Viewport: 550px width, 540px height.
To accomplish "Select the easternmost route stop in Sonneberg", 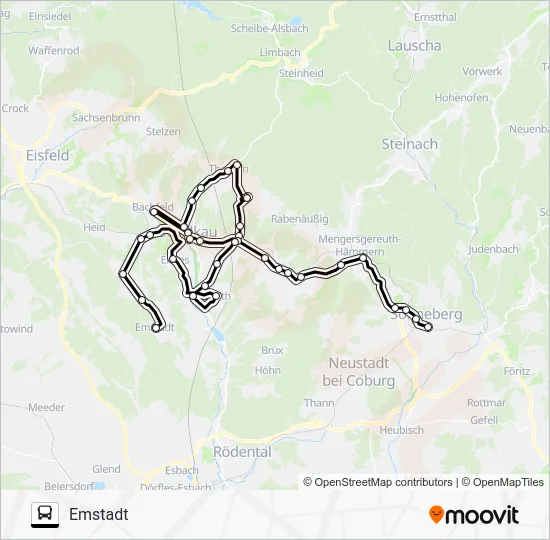I will click(428, 327).
